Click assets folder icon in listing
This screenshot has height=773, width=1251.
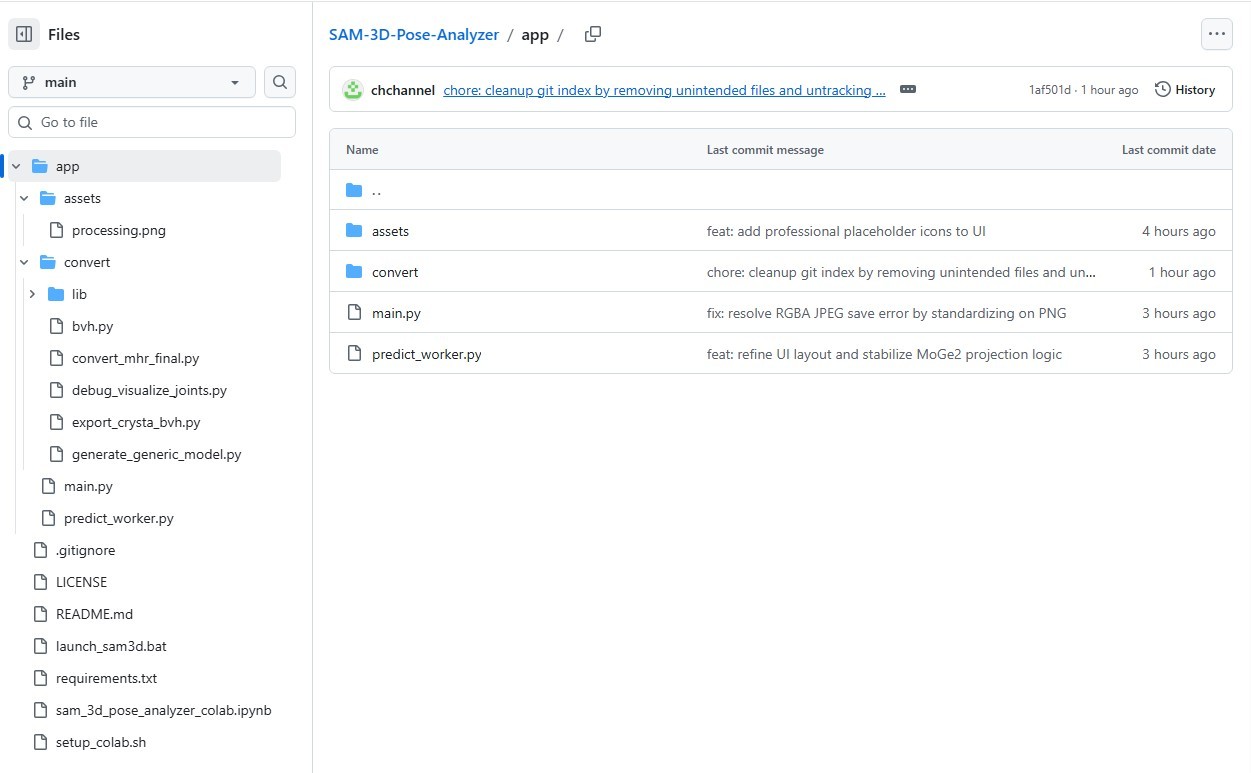354,231
